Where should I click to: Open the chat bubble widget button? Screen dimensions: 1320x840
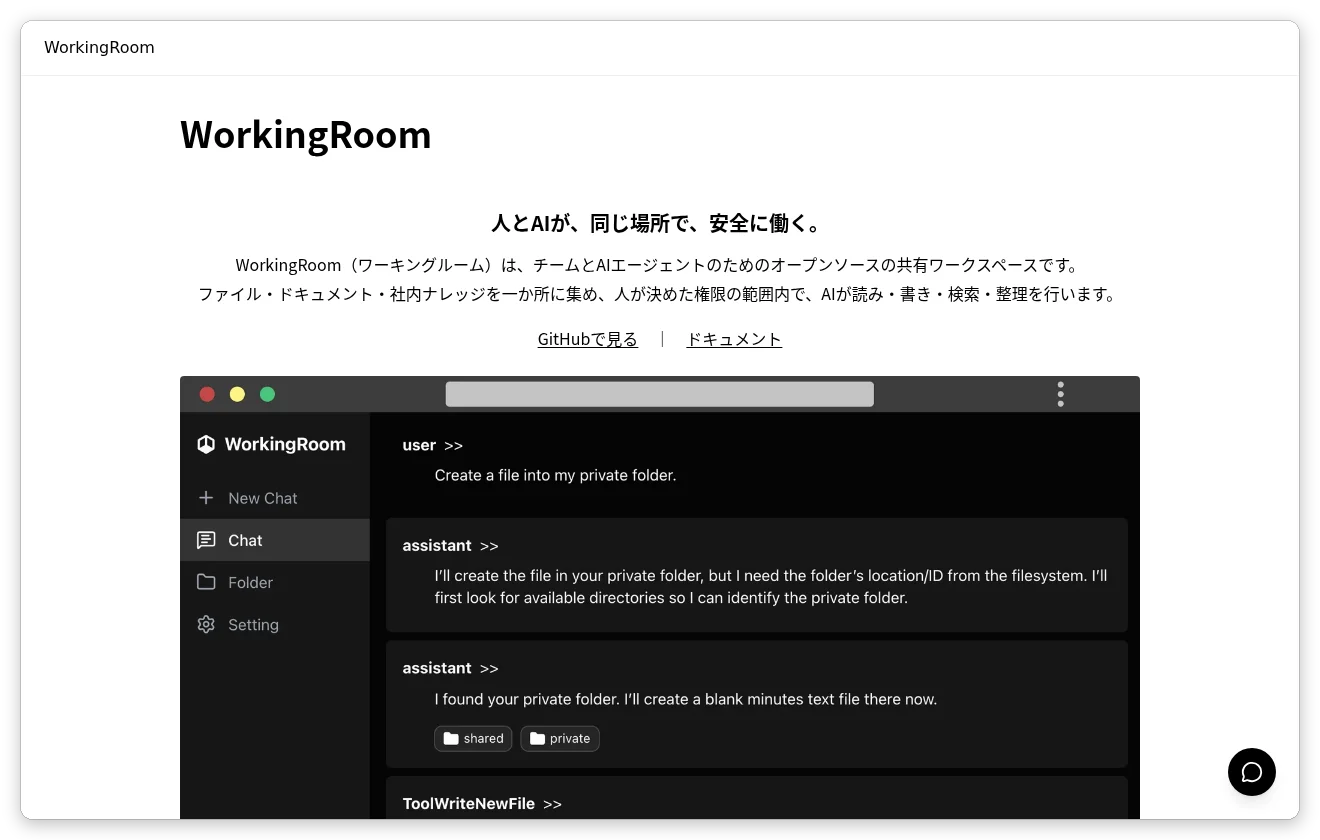(x=1251, y=772)
